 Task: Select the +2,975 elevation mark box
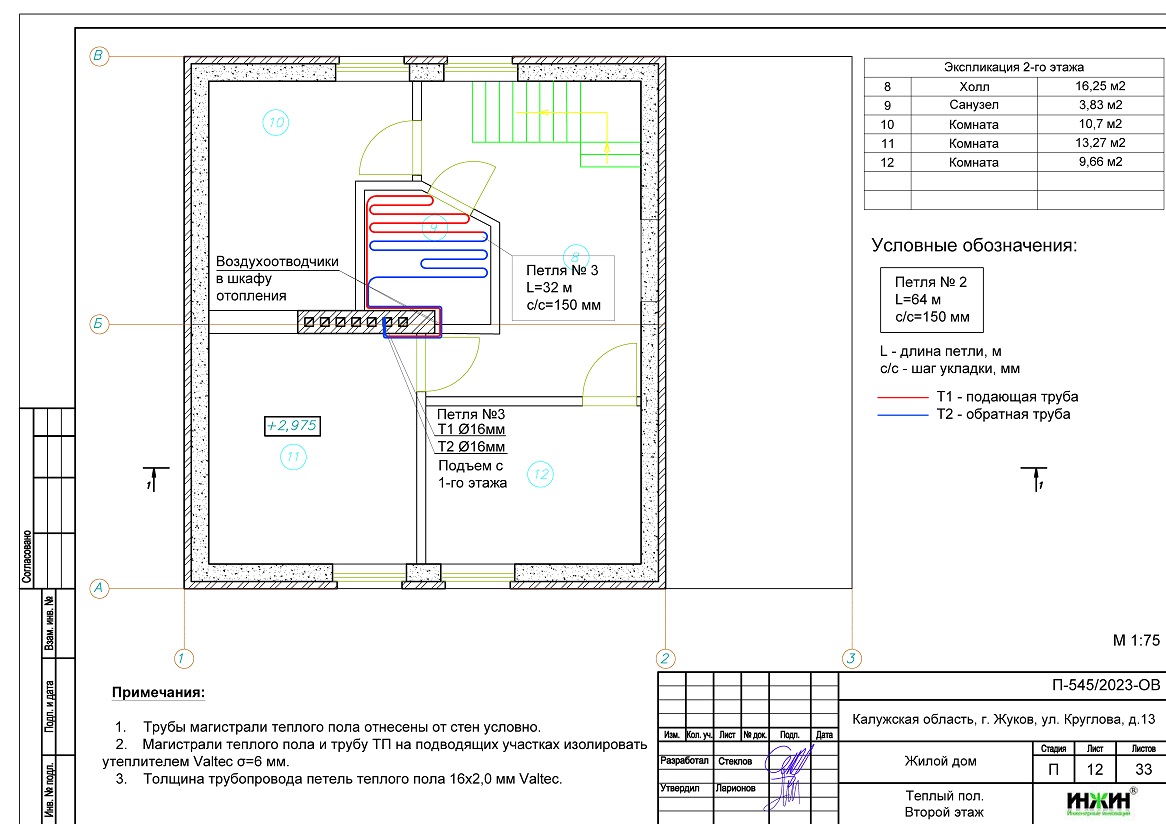click(291, 426)
